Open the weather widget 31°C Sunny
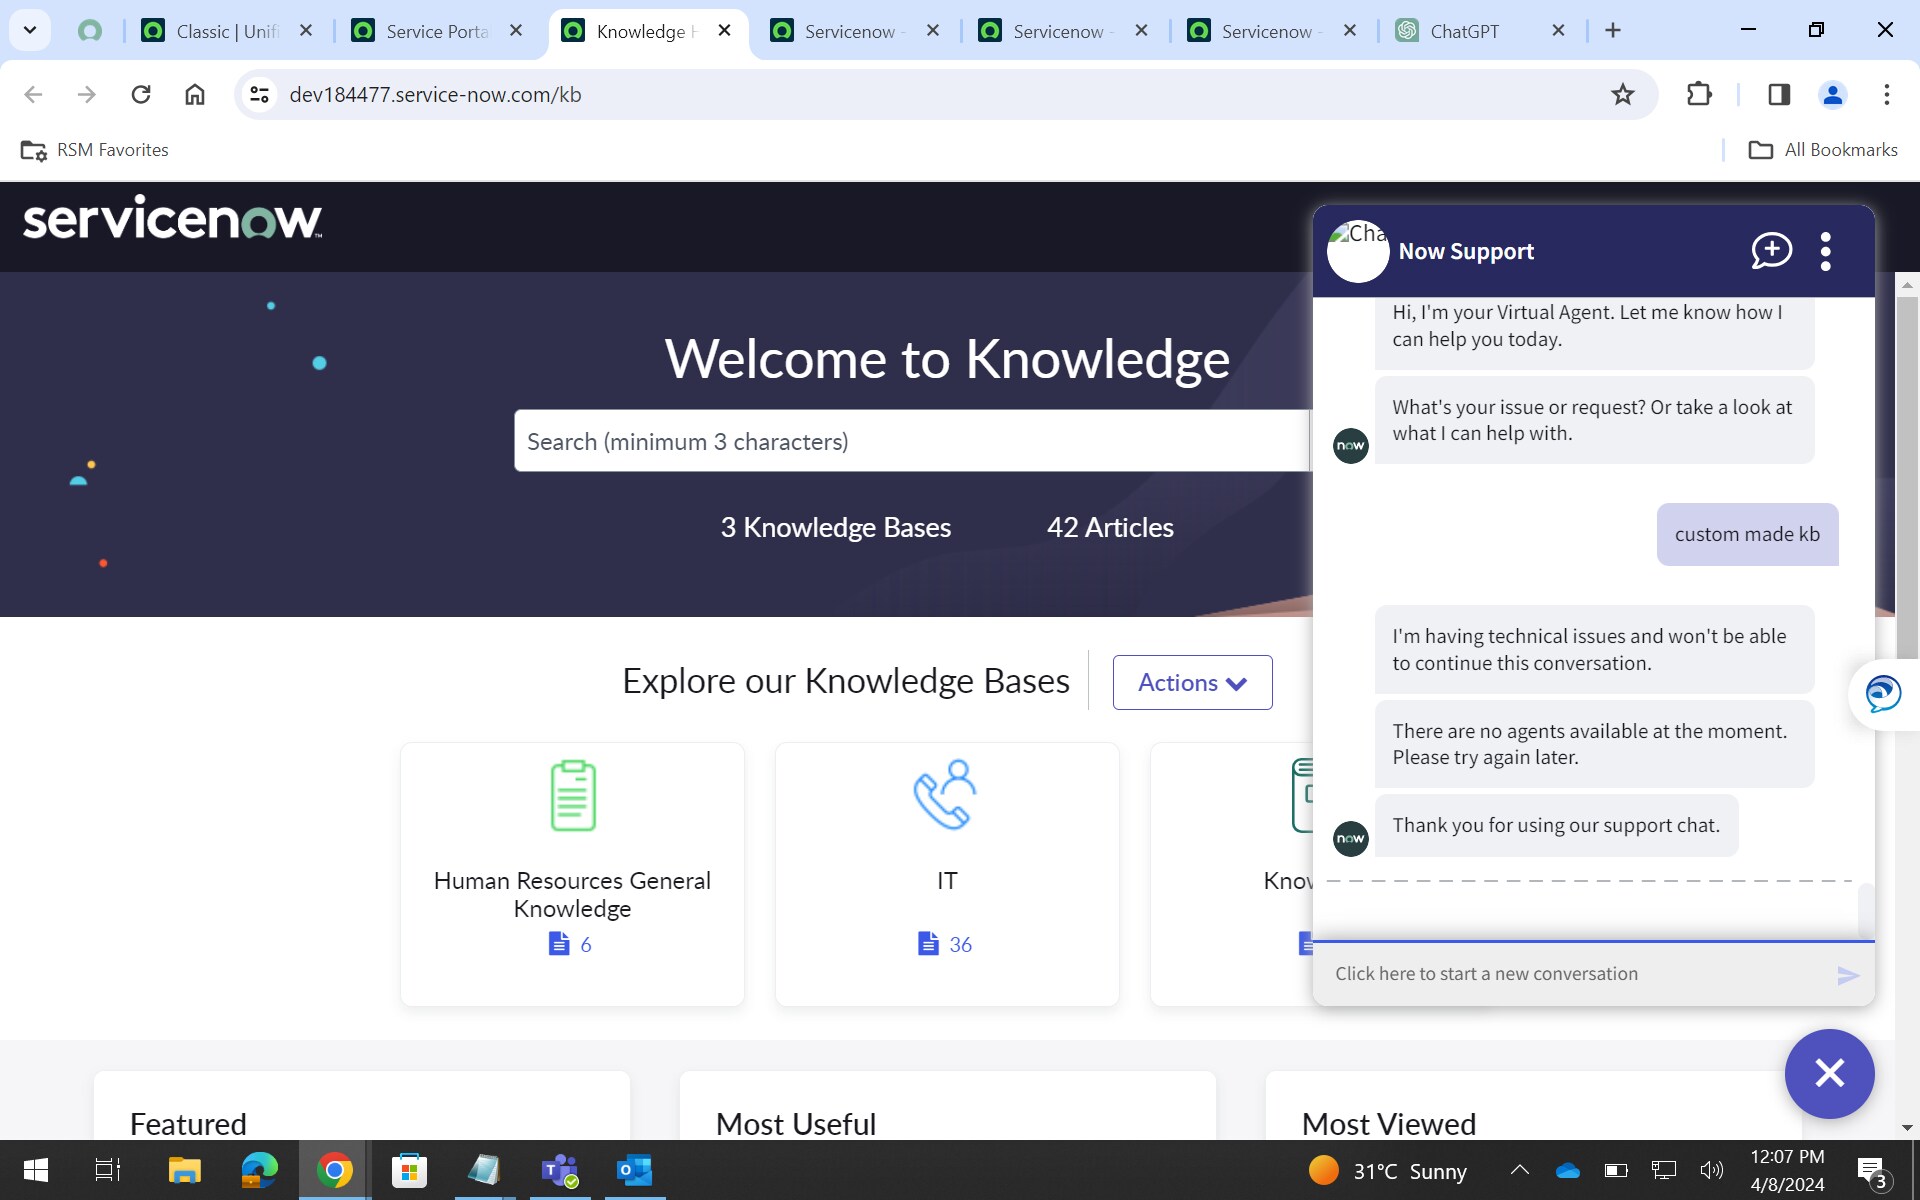Screen dimensions: 1920x1200 click(1388, 1170)
